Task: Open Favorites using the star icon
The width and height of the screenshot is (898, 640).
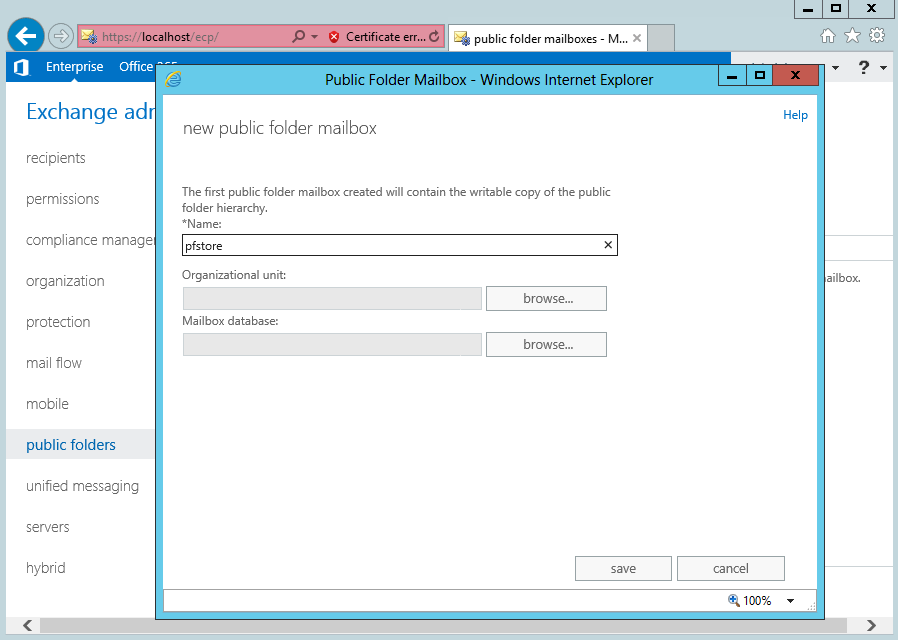Action: tap(852, 35)
